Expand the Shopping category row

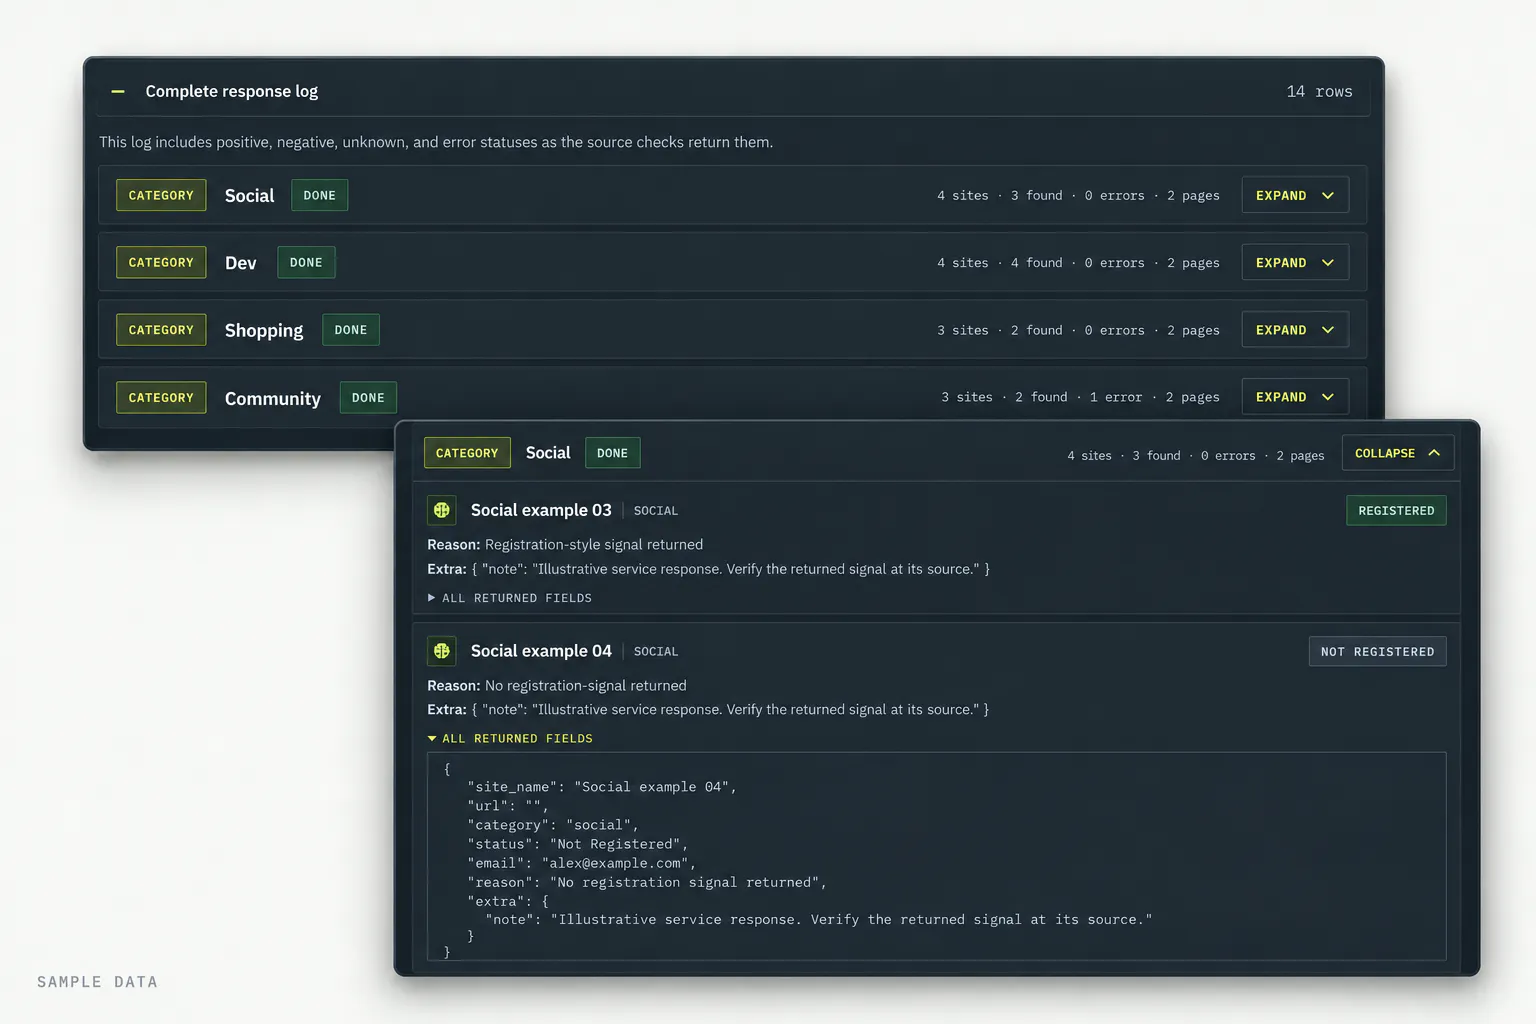[x=1295, y=330]
